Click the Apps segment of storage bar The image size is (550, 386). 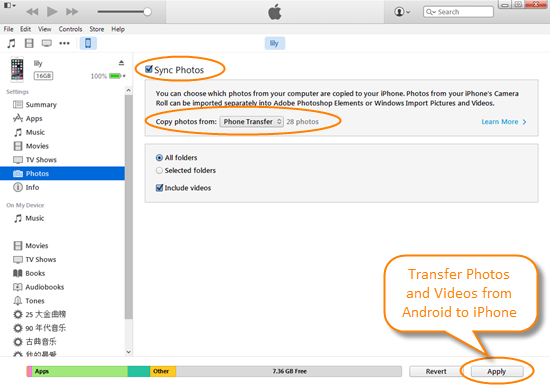tap(80, 371)
